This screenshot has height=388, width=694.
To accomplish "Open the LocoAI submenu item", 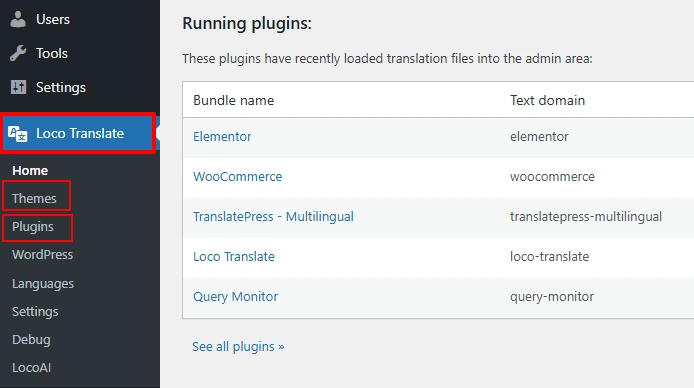I will click(x=31, y=367).
